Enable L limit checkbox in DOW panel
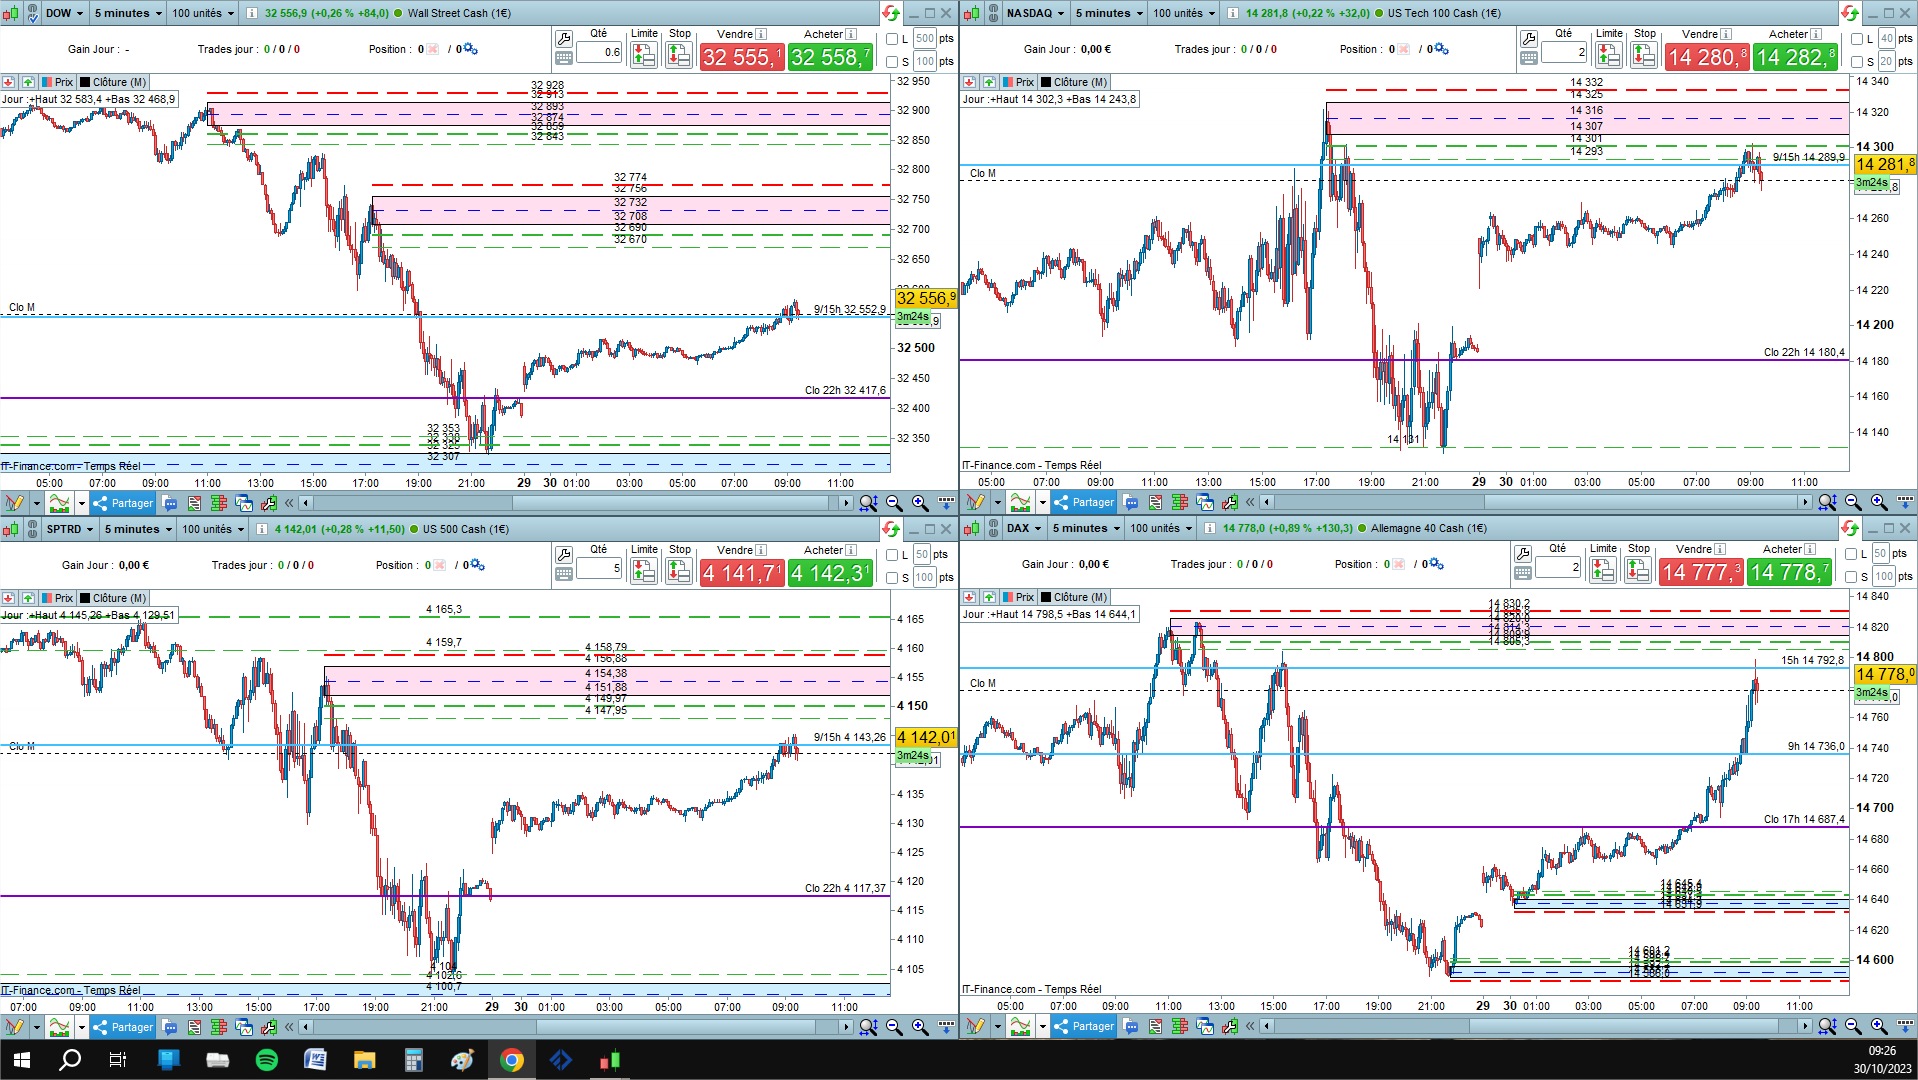The height and width of the screenshot is (1080, 1918). point(892,39)
